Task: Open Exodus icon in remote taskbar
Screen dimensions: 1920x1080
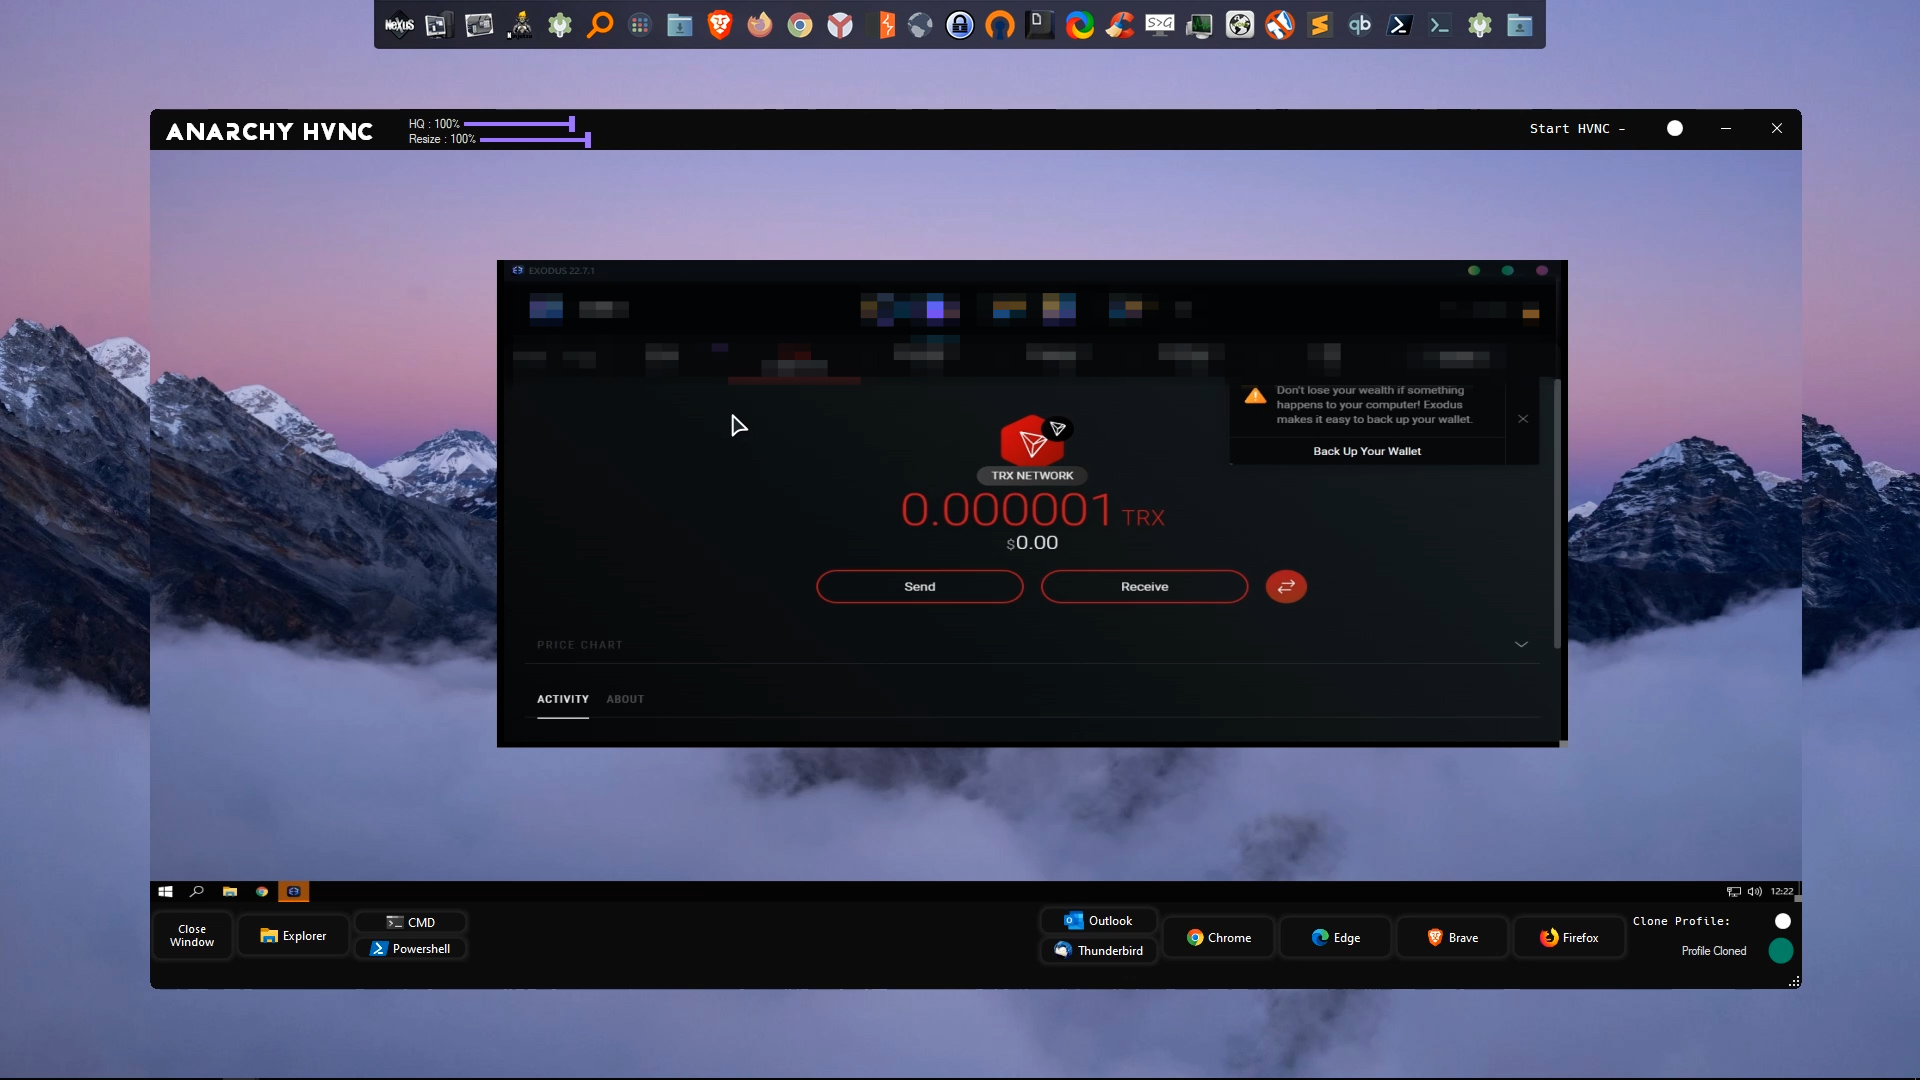Action: (293, 892)
